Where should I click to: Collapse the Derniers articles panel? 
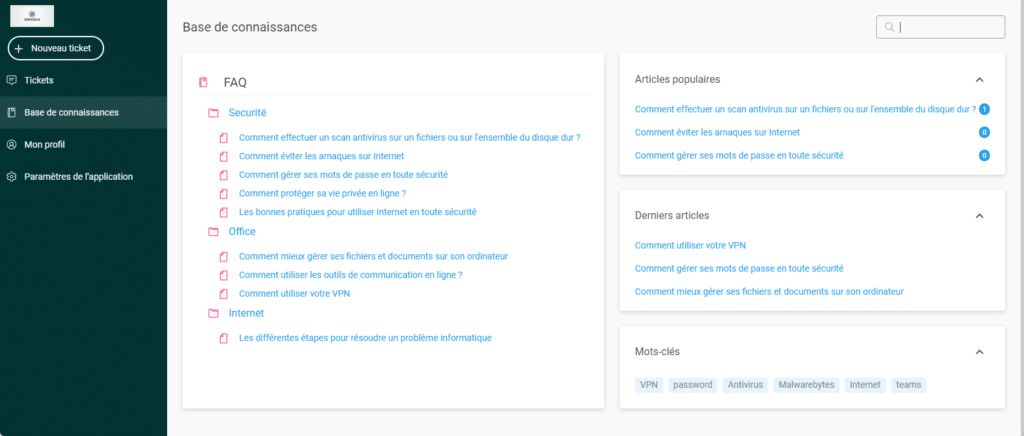979,215
